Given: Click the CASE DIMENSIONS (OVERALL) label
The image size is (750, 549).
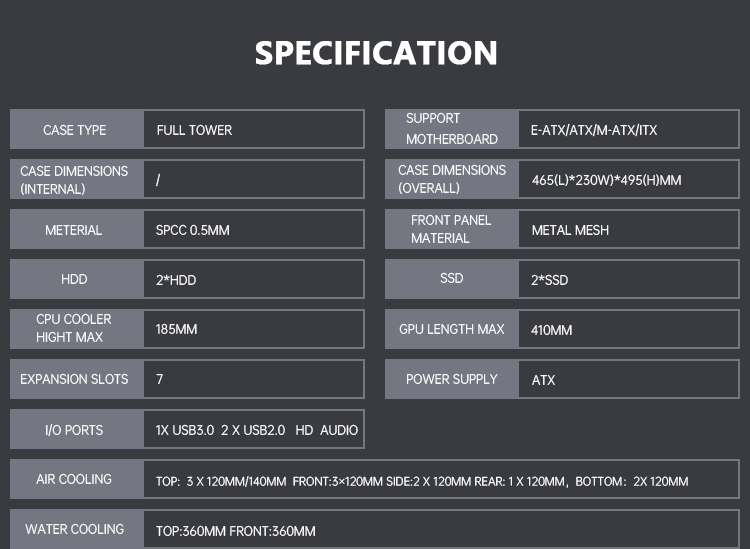Looking at the screenshot, I should pyautogui.click(x=451, y=179).
